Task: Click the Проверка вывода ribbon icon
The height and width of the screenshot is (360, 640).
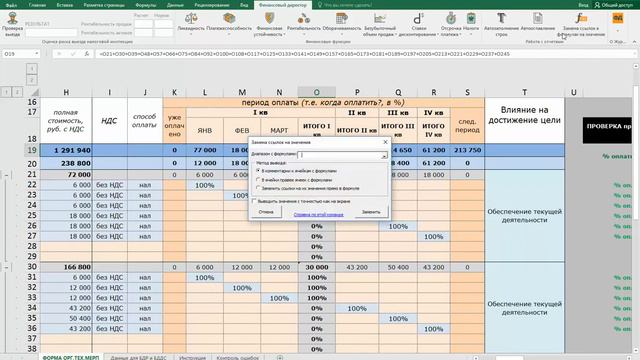Action: [x=12, y=19]
